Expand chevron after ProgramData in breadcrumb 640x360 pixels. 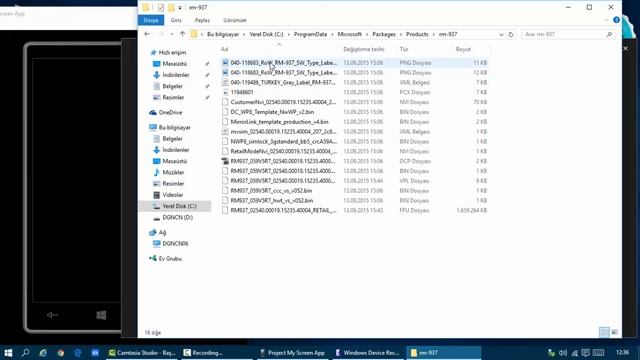pos(332,34)
